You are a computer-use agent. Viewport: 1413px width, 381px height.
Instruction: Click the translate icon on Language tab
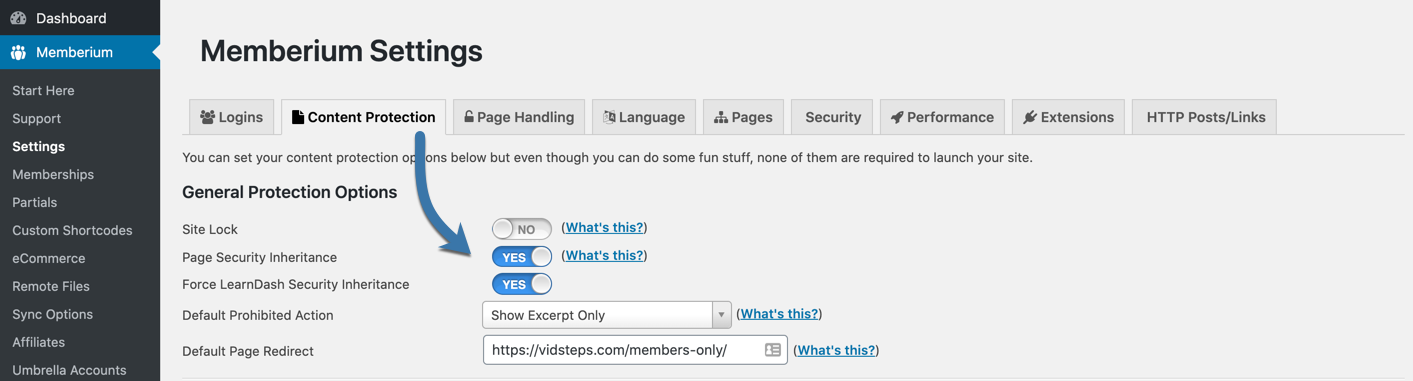(x=609, y=117)
